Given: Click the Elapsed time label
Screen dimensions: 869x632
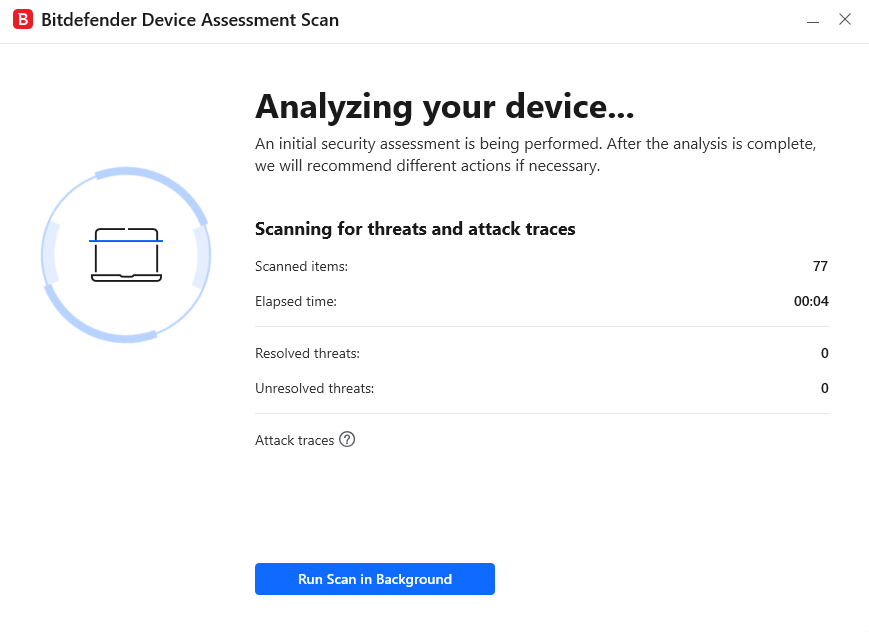Looking at the screenshot, I should pos(296,301).
